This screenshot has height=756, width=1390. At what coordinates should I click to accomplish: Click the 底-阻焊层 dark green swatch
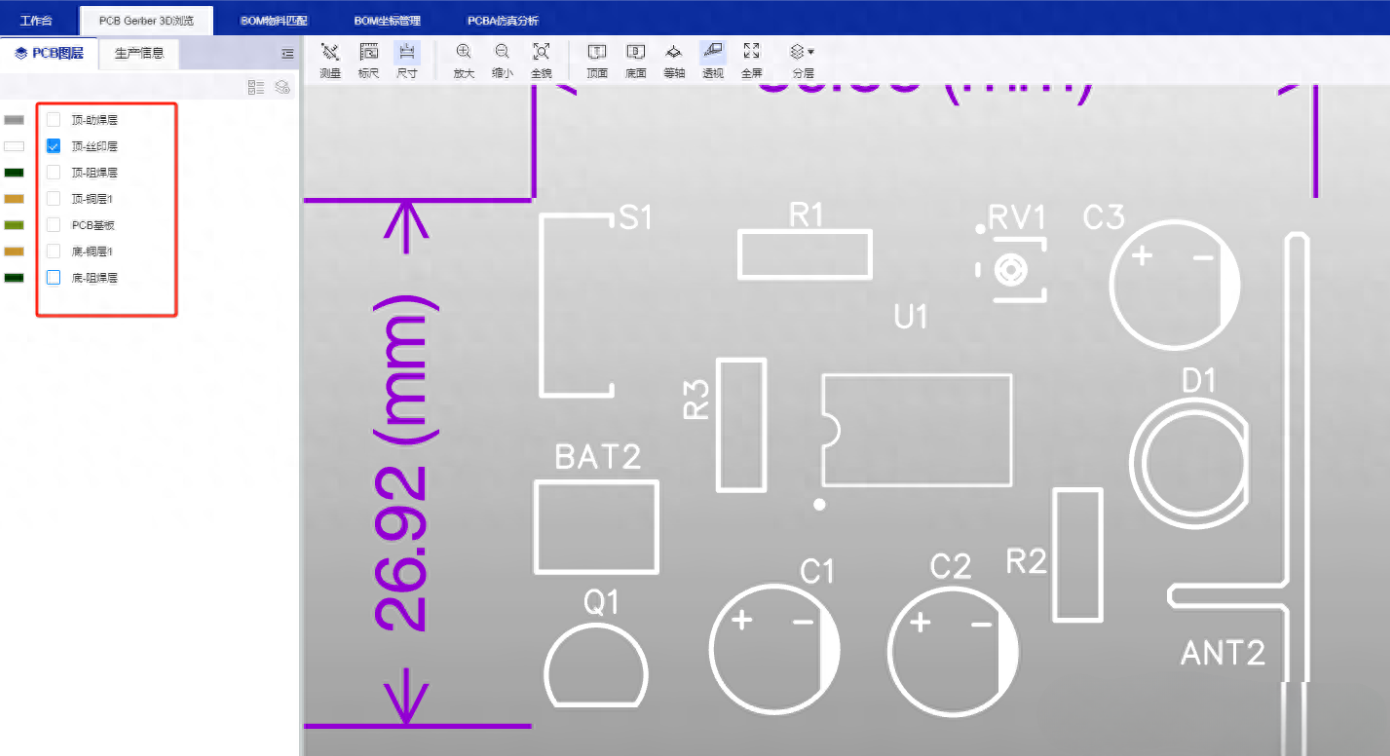14,277
